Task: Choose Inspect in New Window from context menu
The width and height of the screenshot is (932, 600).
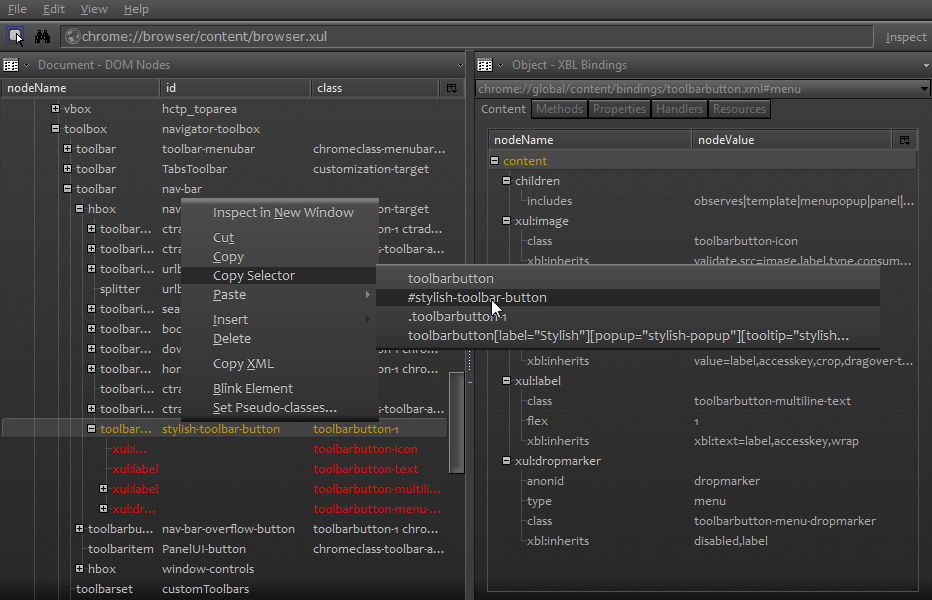Action: 283,212
